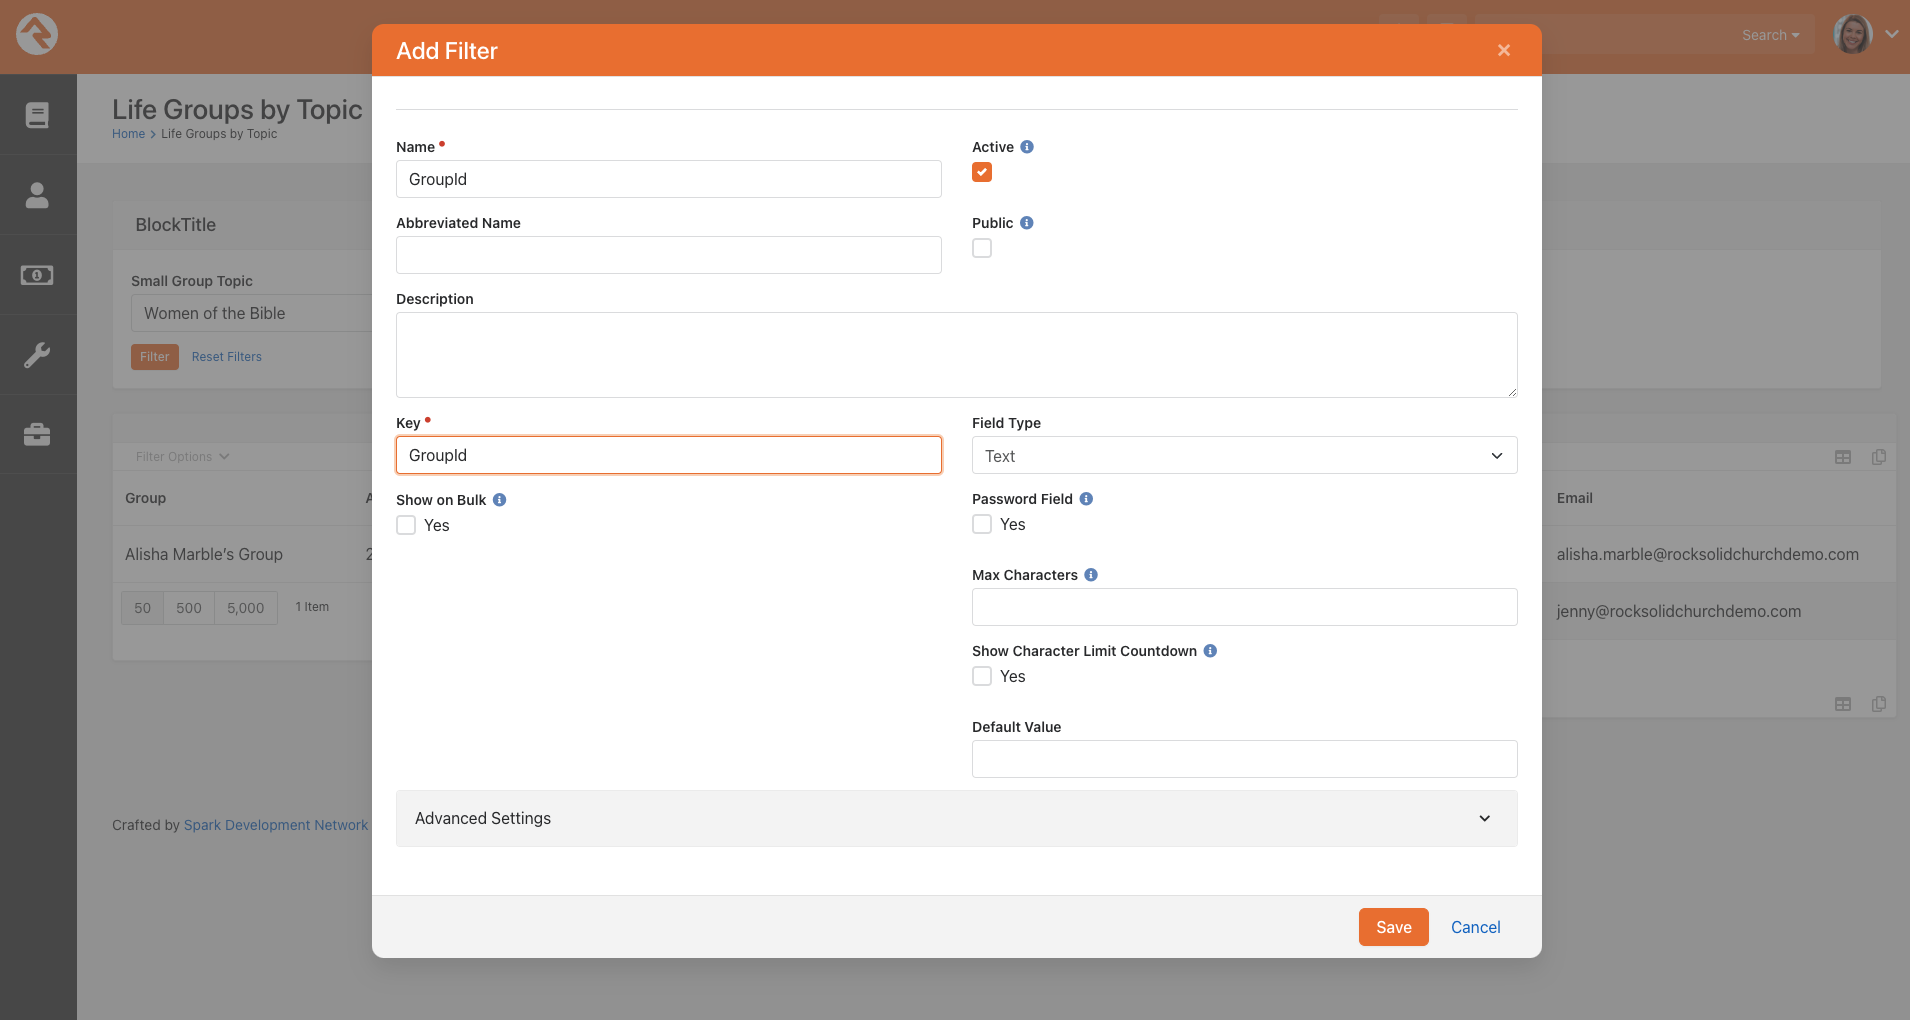Click the Abbreviated Name input field
1910x1020 pixels.
668,255
